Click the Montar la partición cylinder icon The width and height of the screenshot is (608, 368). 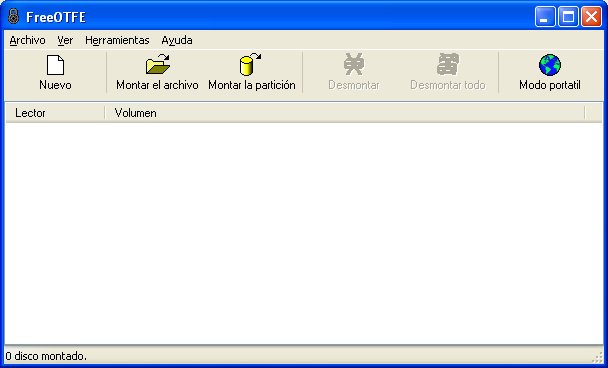tap(250, 64)
